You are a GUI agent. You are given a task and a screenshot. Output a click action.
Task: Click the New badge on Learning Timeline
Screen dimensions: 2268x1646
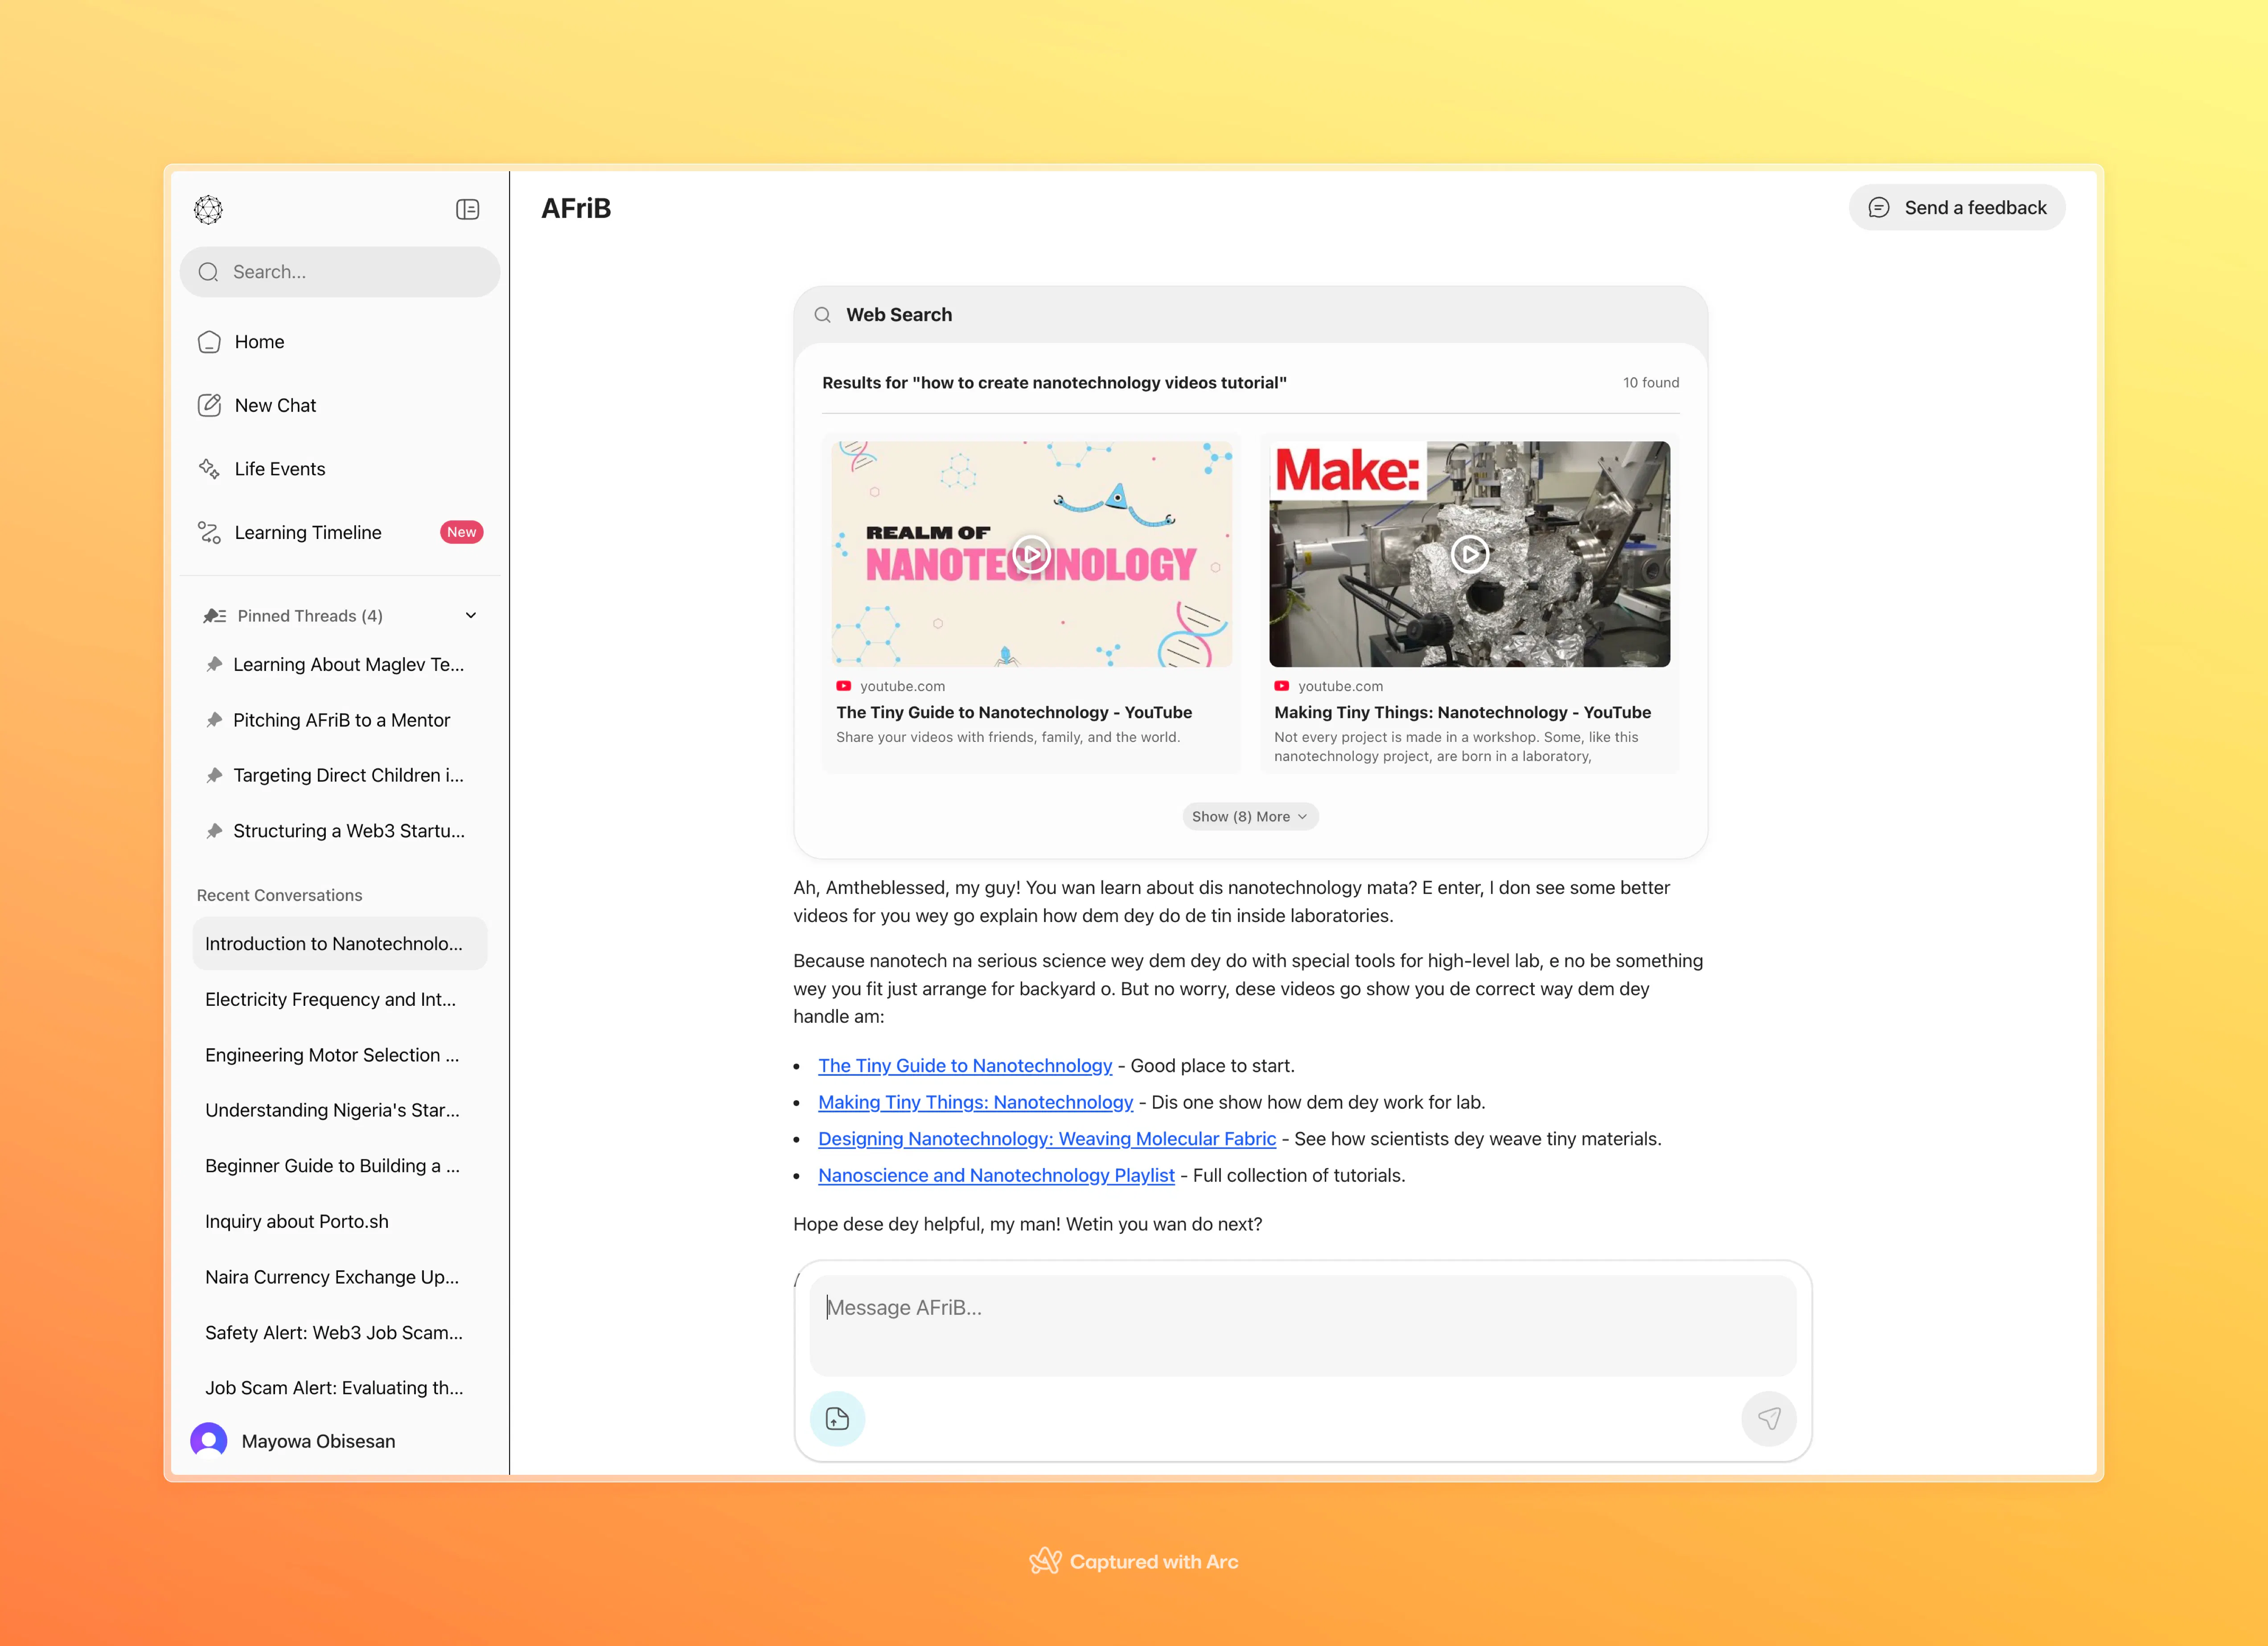point(461,532)
